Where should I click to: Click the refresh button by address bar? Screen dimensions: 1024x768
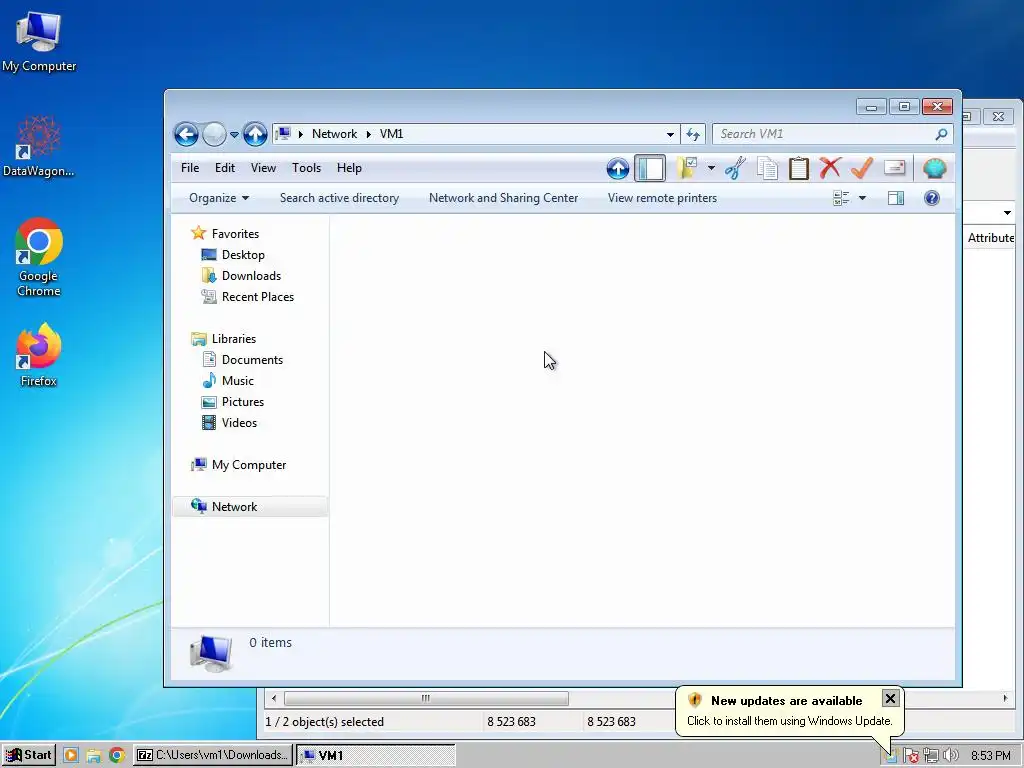tap(693, 135)
